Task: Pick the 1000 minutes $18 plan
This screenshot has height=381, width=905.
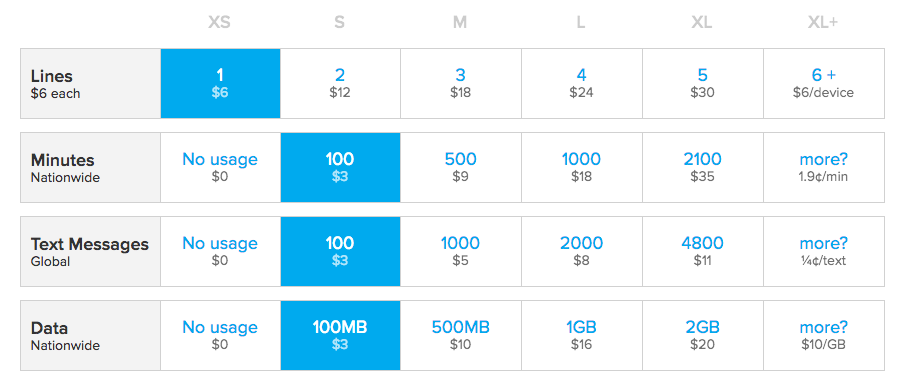Action: coord(581,167)
